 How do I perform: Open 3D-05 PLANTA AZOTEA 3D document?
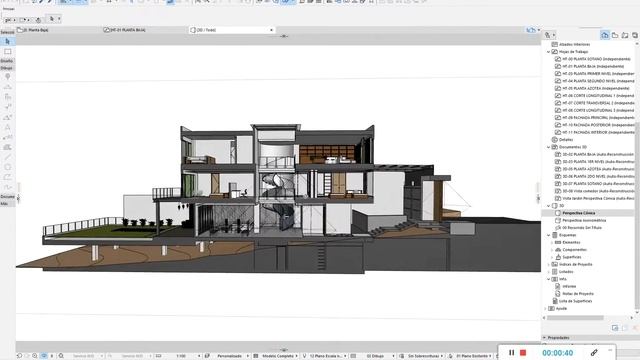point(594,169)
